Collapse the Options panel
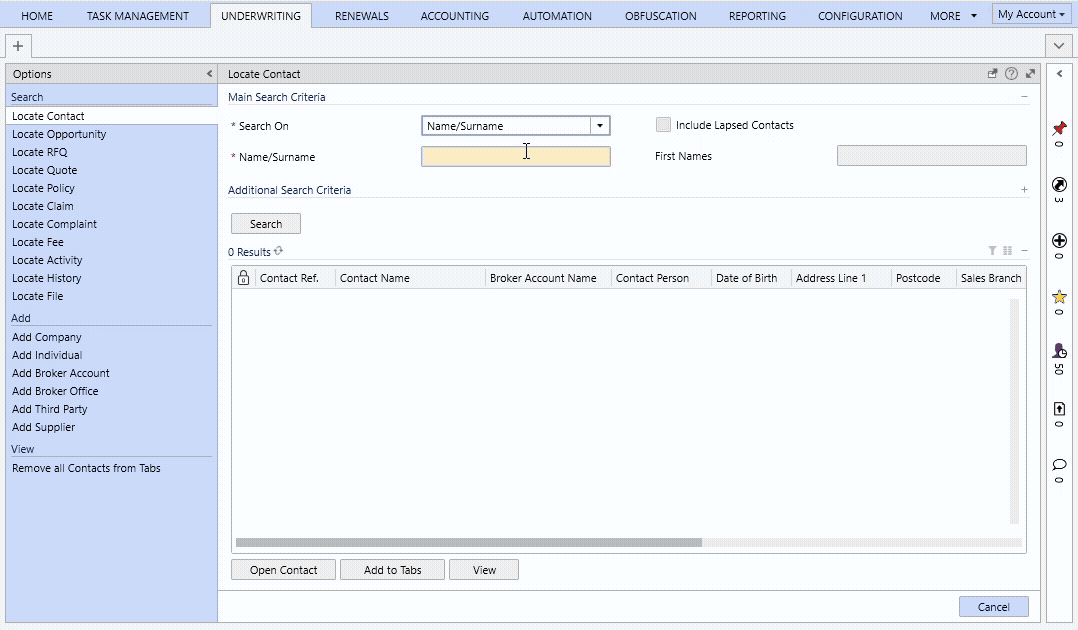The width and height of the screenshot is (1078, 630). [x=210, y=74]
